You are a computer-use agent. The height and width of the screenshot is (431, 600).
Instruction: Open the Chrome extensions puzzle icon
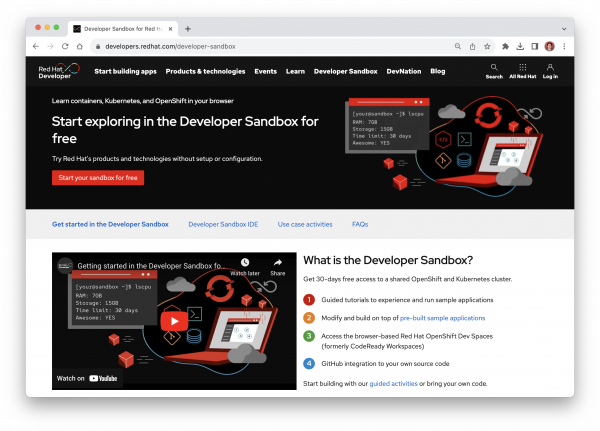(x=506, y=46)
